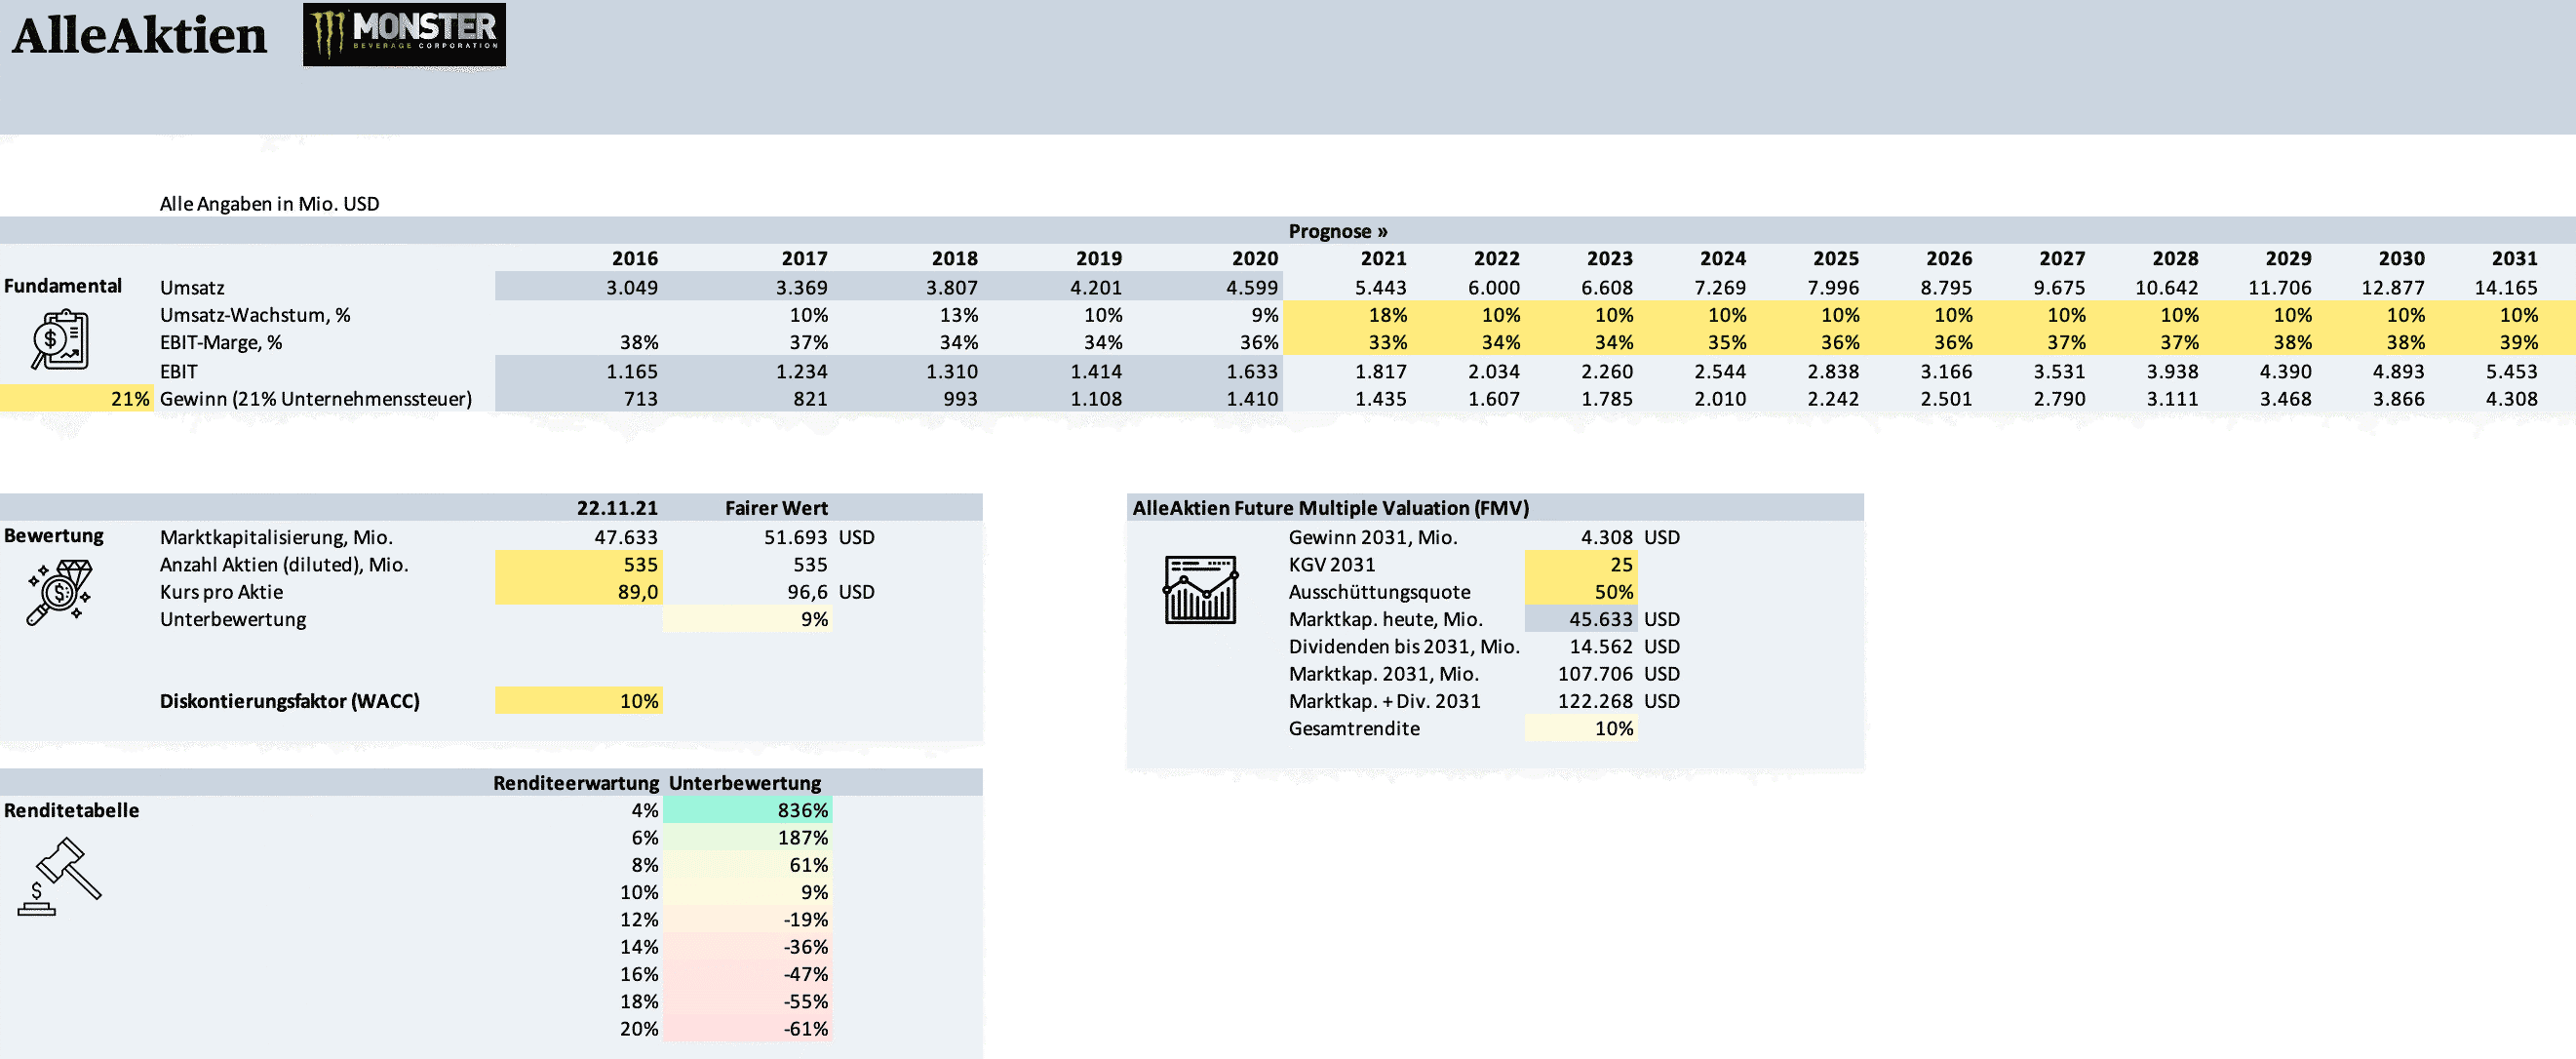Select the 2031 Umsatz value 14.165
The height and width of the screenshot is (1059, 2576).
2506,287
